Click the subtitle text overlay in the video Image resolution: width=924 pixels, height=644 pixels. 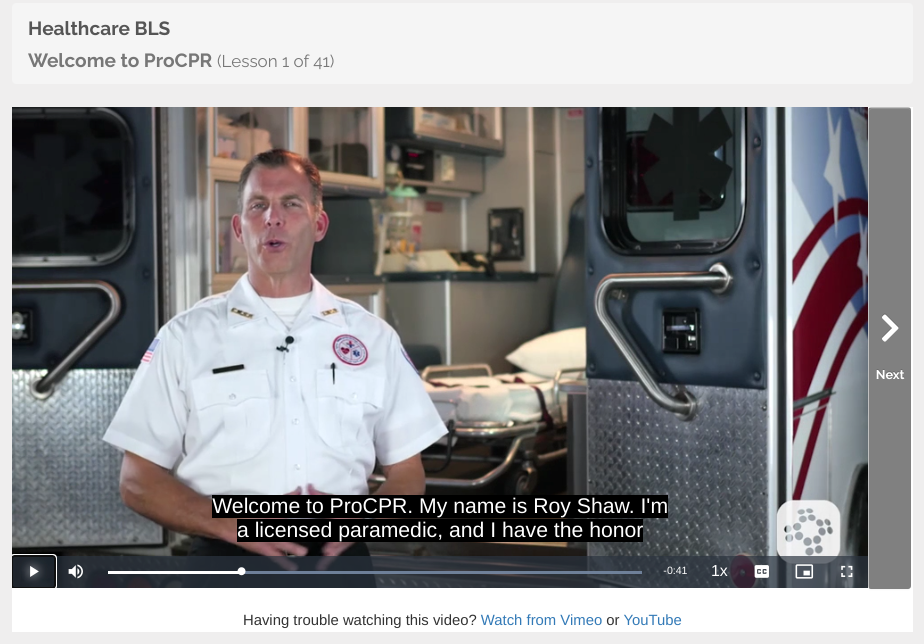tap(440, 518)
